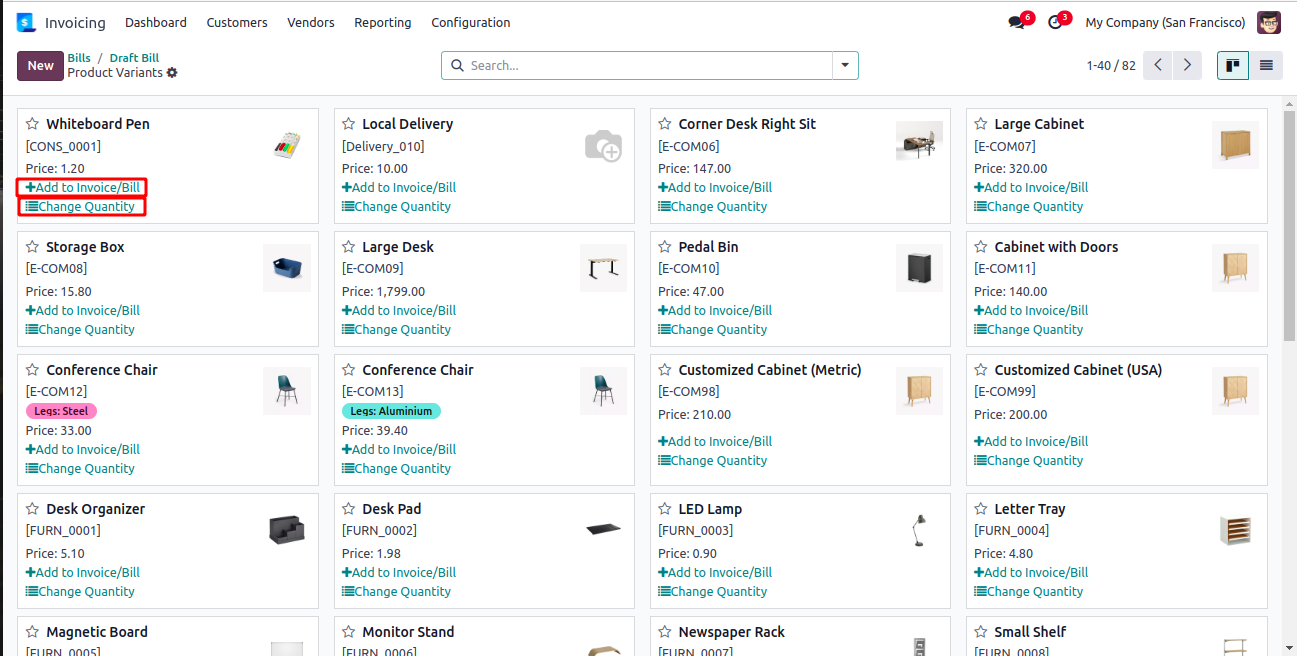Image resolution: width=1297 pixels, height=656 pixels.
Task: Click the user avatar icon
Action: pyautogui.click(x=1269, y=22)
